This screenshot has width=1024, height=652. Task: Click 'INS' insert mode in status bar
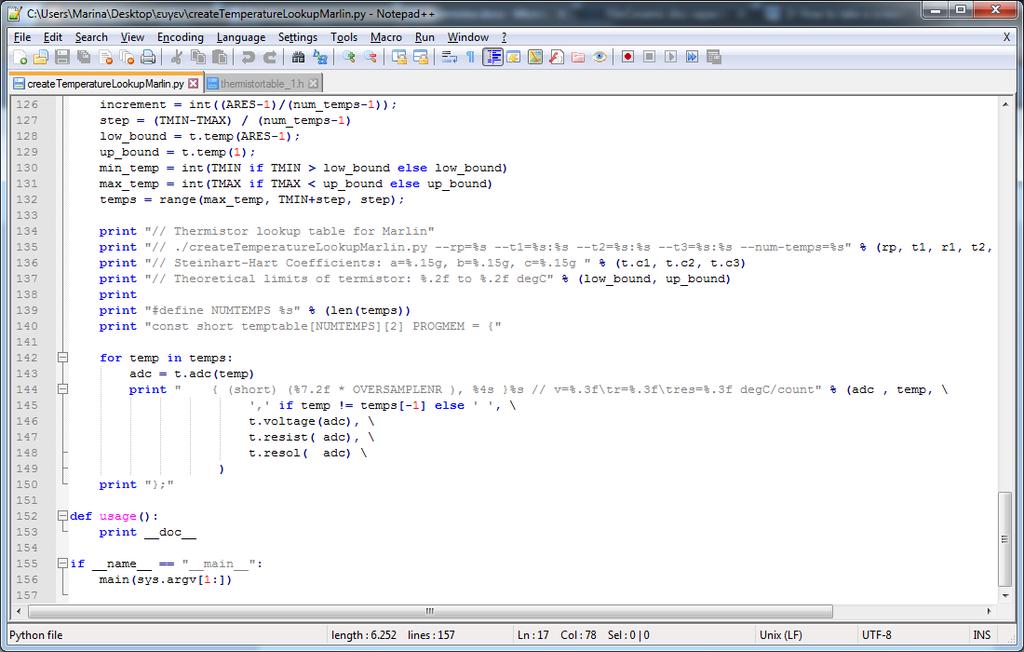982,635
